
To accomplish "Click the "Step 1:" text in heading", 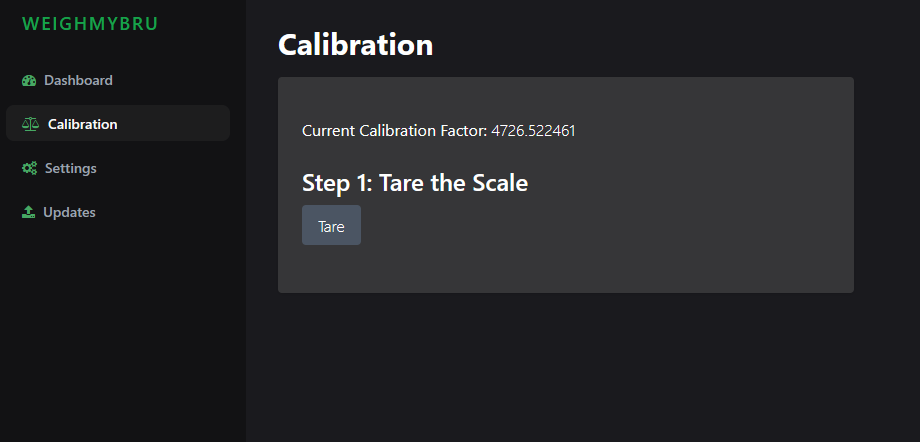I will click(337, 183).
